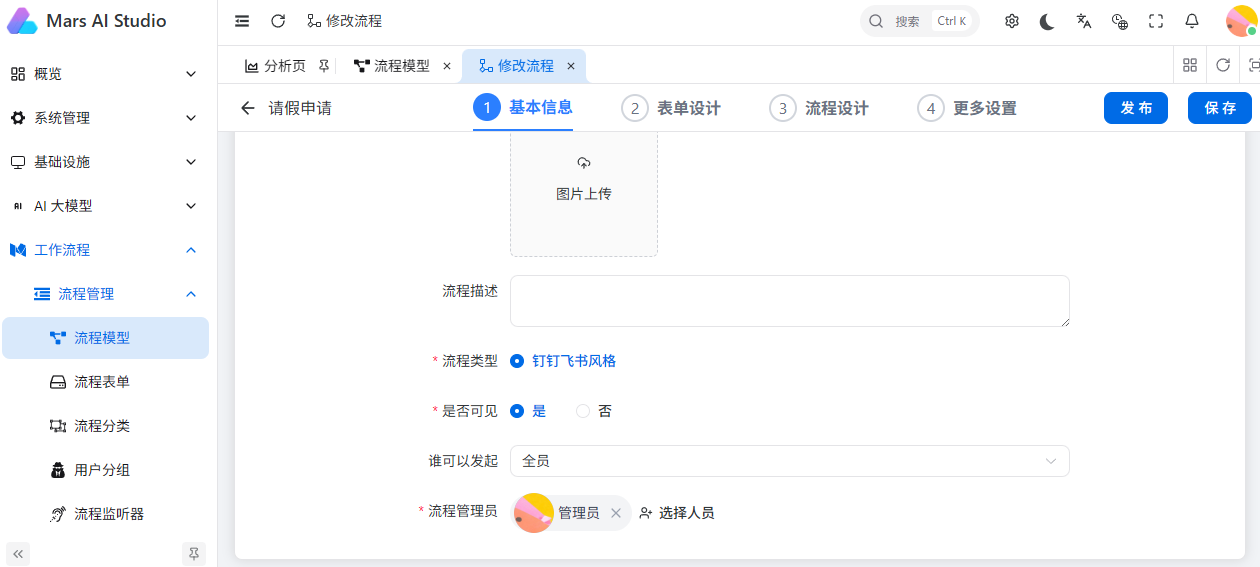Viewport: 1260px width, 567px height.
Task: Open the settings gear icon
Action: point(1012,21)
